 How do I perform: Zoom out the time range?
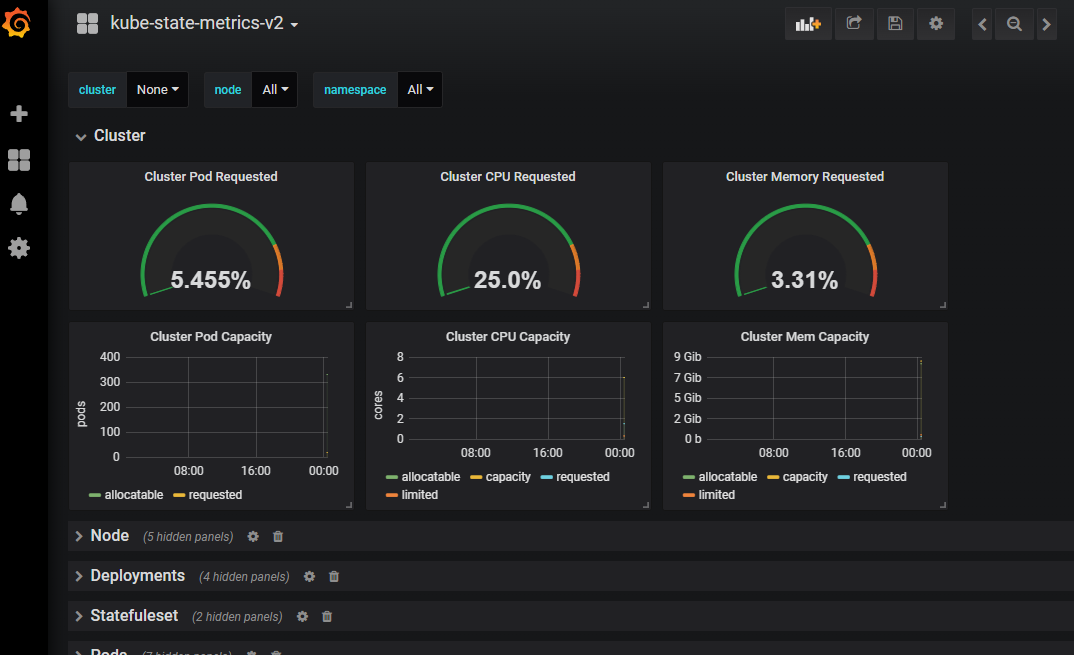pyautogui.click(x=1014, y=24)
